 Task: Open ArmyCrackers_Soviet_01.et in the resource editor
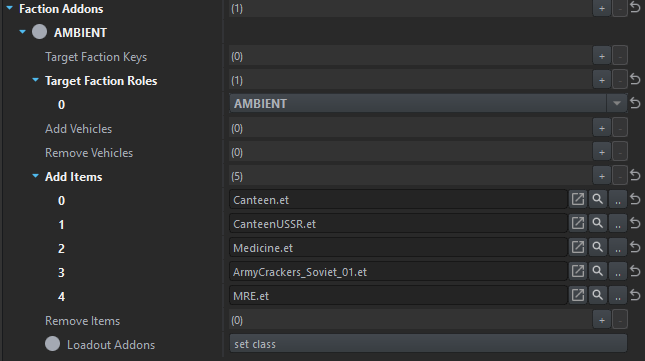point(578,271)
